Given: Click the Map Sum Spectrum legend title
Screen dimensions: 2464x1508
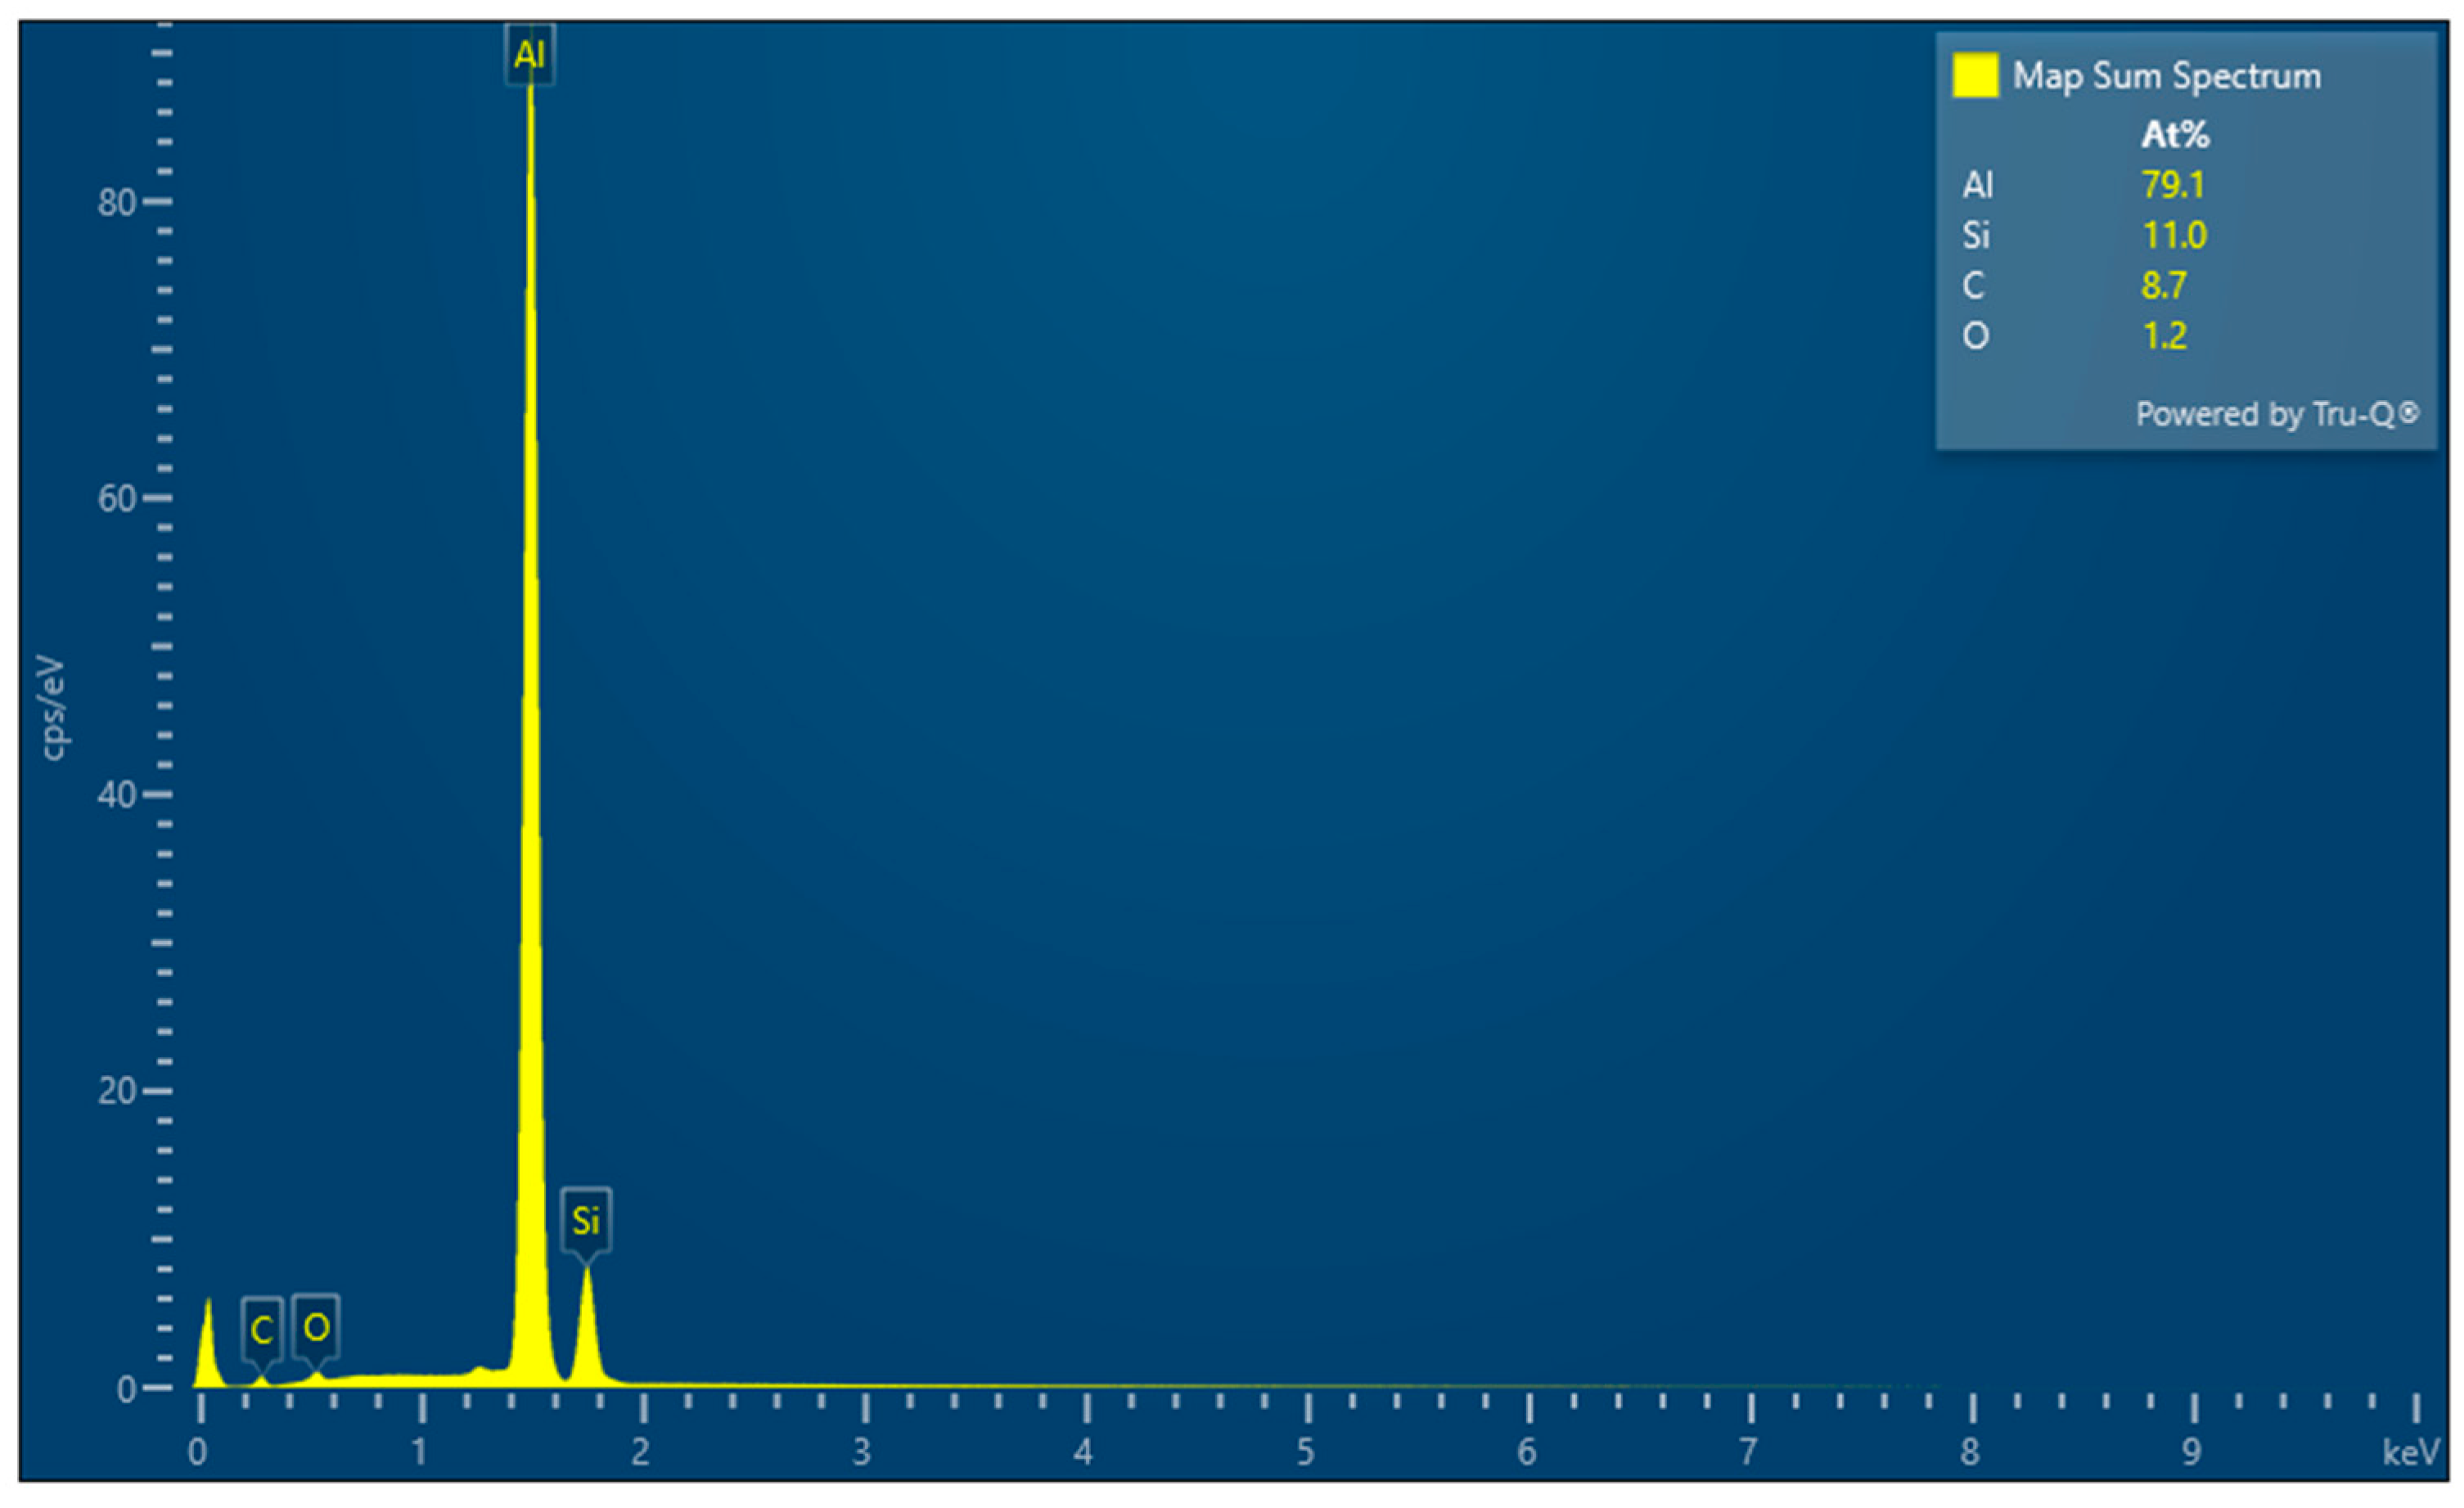Looking at the screenshot, I should 2166,76.
